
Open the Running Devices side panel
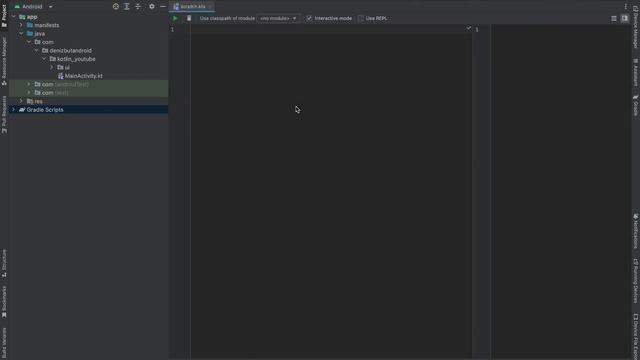(636, 281)
